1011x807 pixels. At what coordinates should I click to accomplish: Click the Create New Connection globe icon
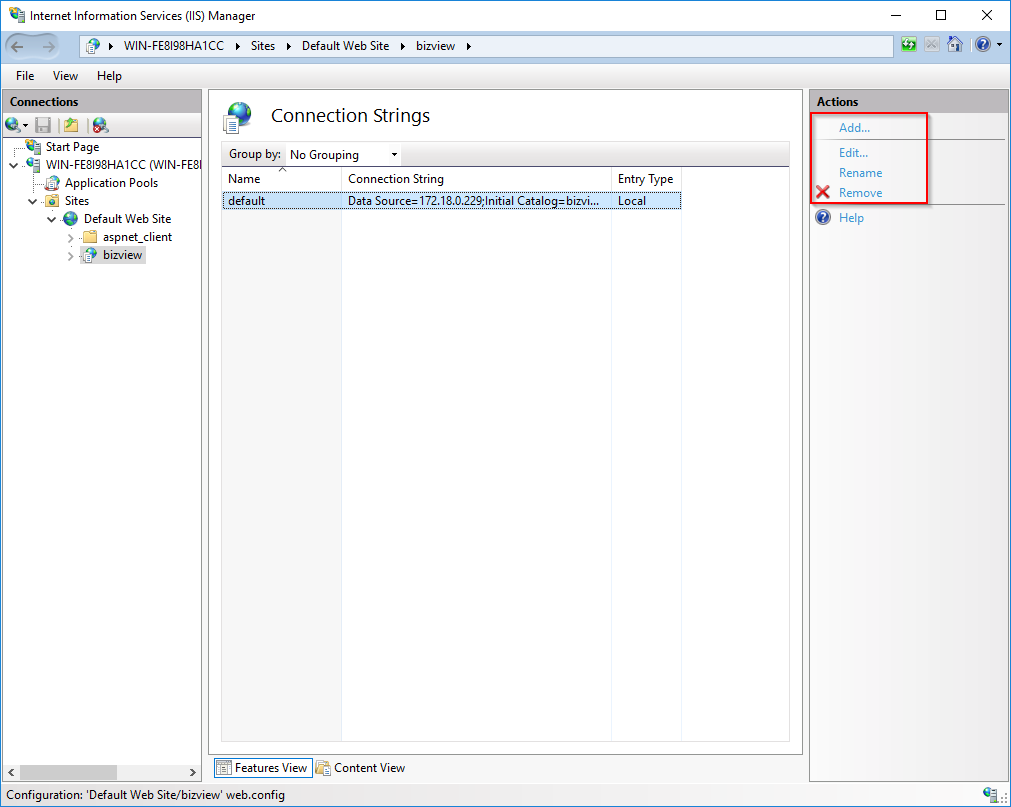click(12, 124)
